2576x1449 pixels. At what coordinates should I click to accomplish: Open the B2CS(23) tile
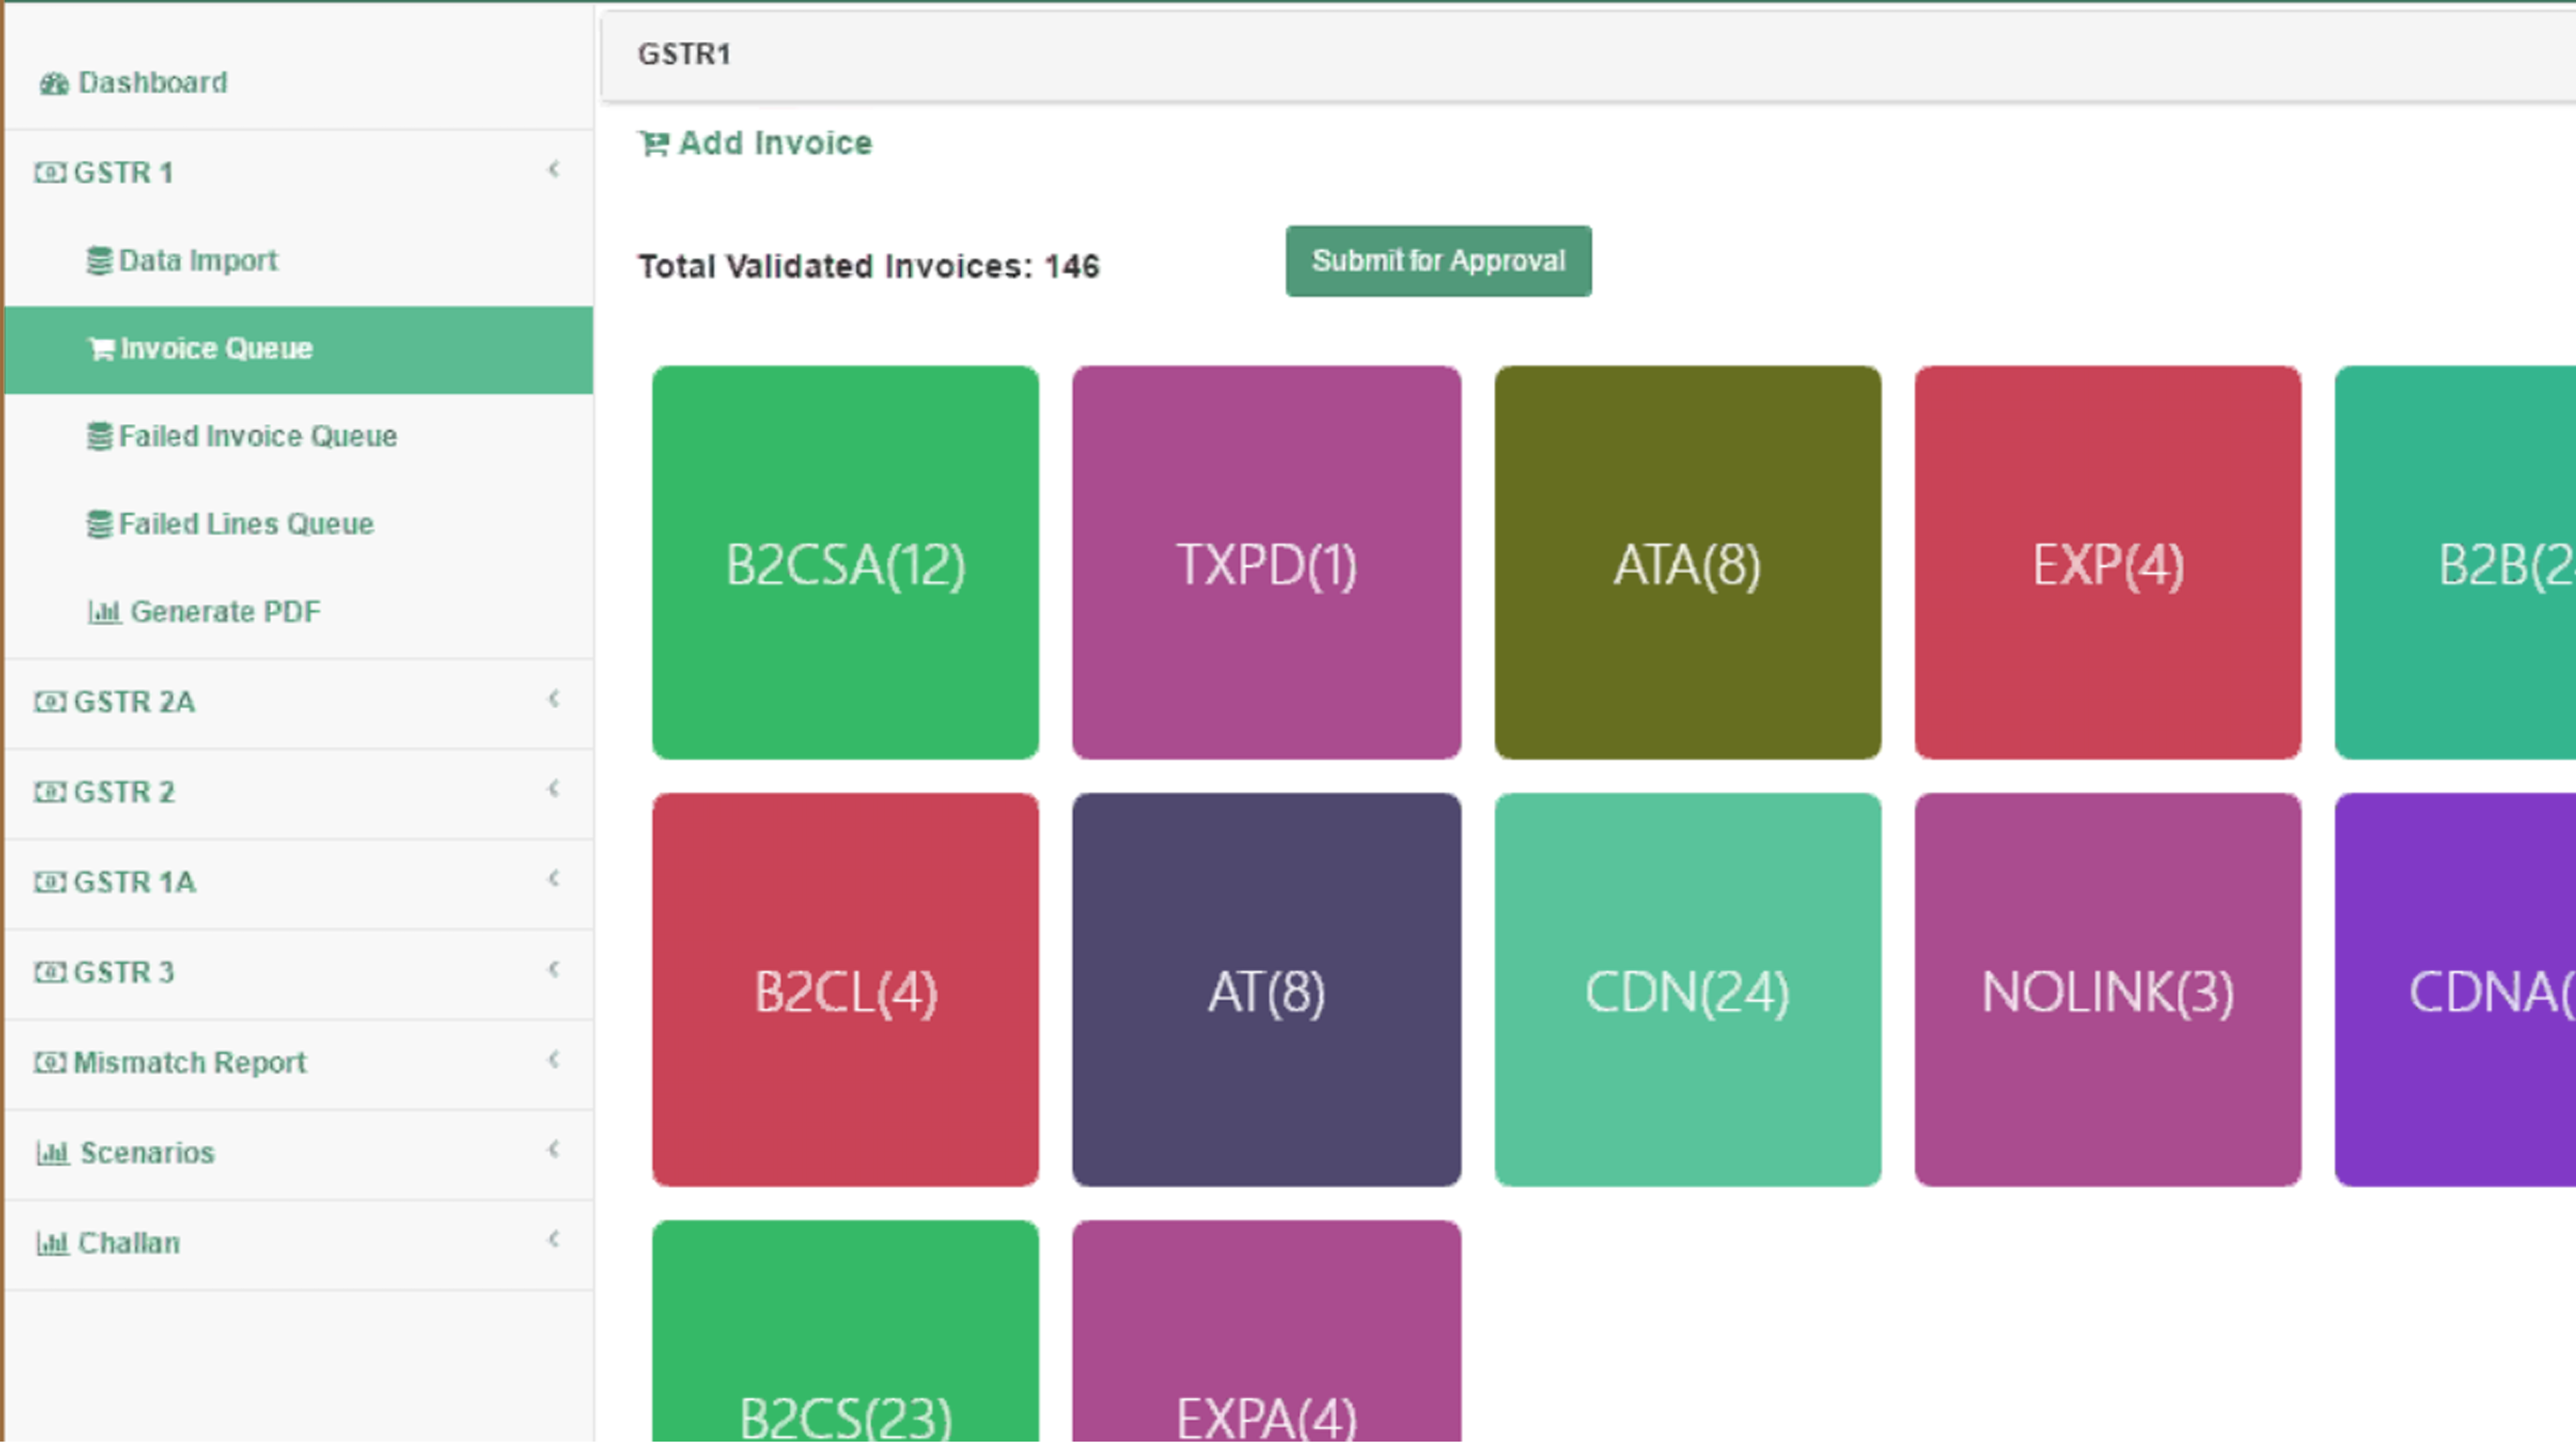click(845, 1331)
